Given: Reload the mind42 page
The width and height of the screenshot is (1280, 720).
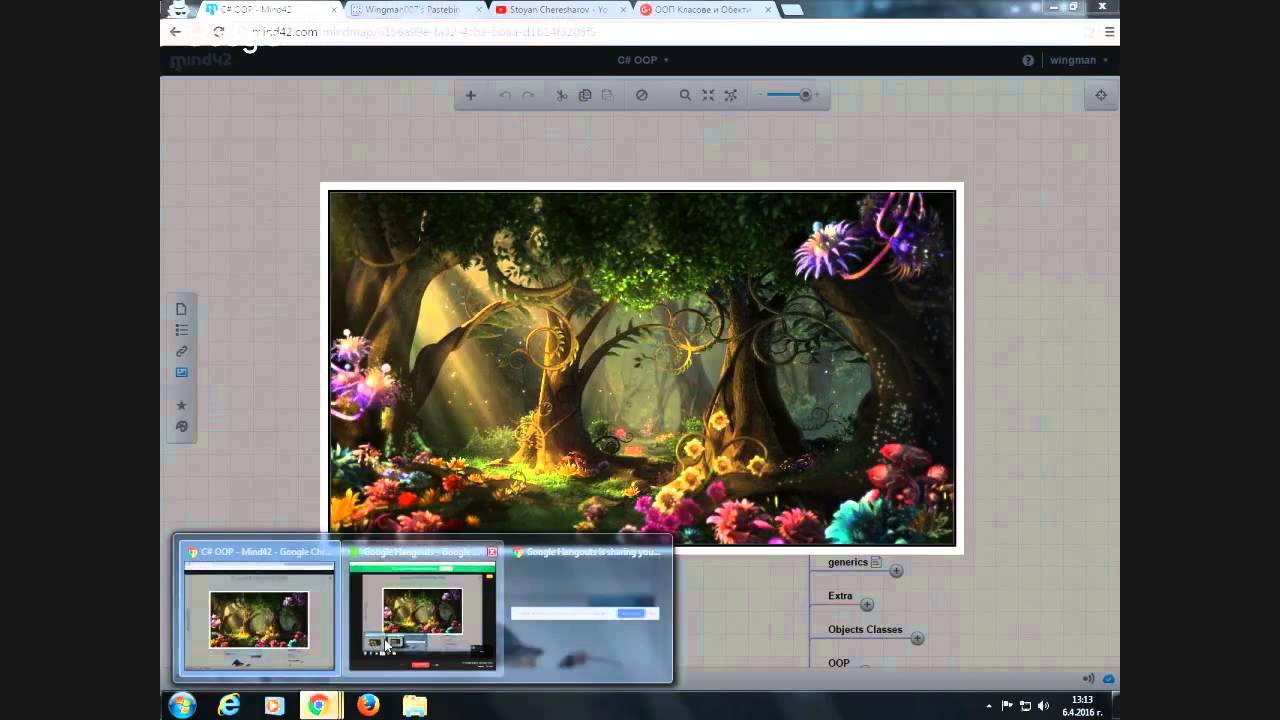Looking at the screenshot, I should point(218,32).
